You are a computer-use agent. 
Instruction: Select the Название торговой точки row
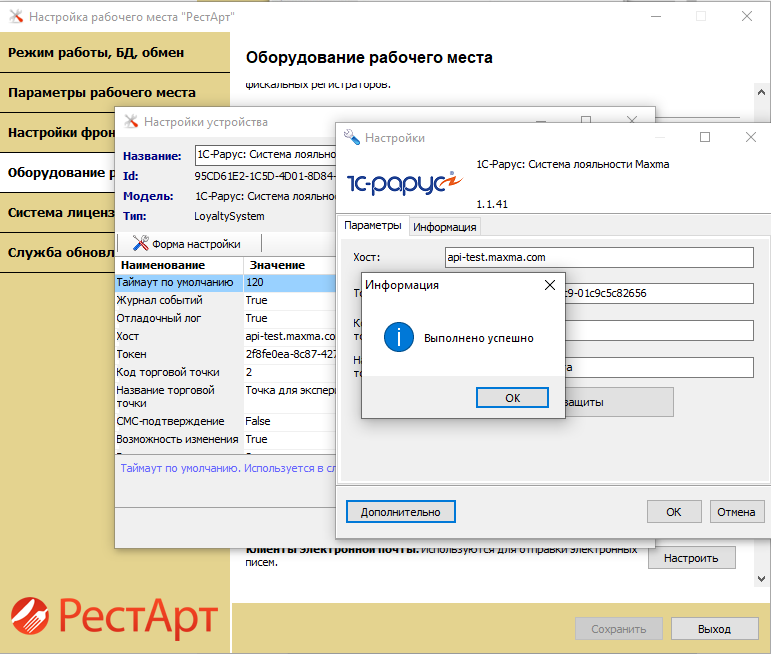tap(225, 396)
